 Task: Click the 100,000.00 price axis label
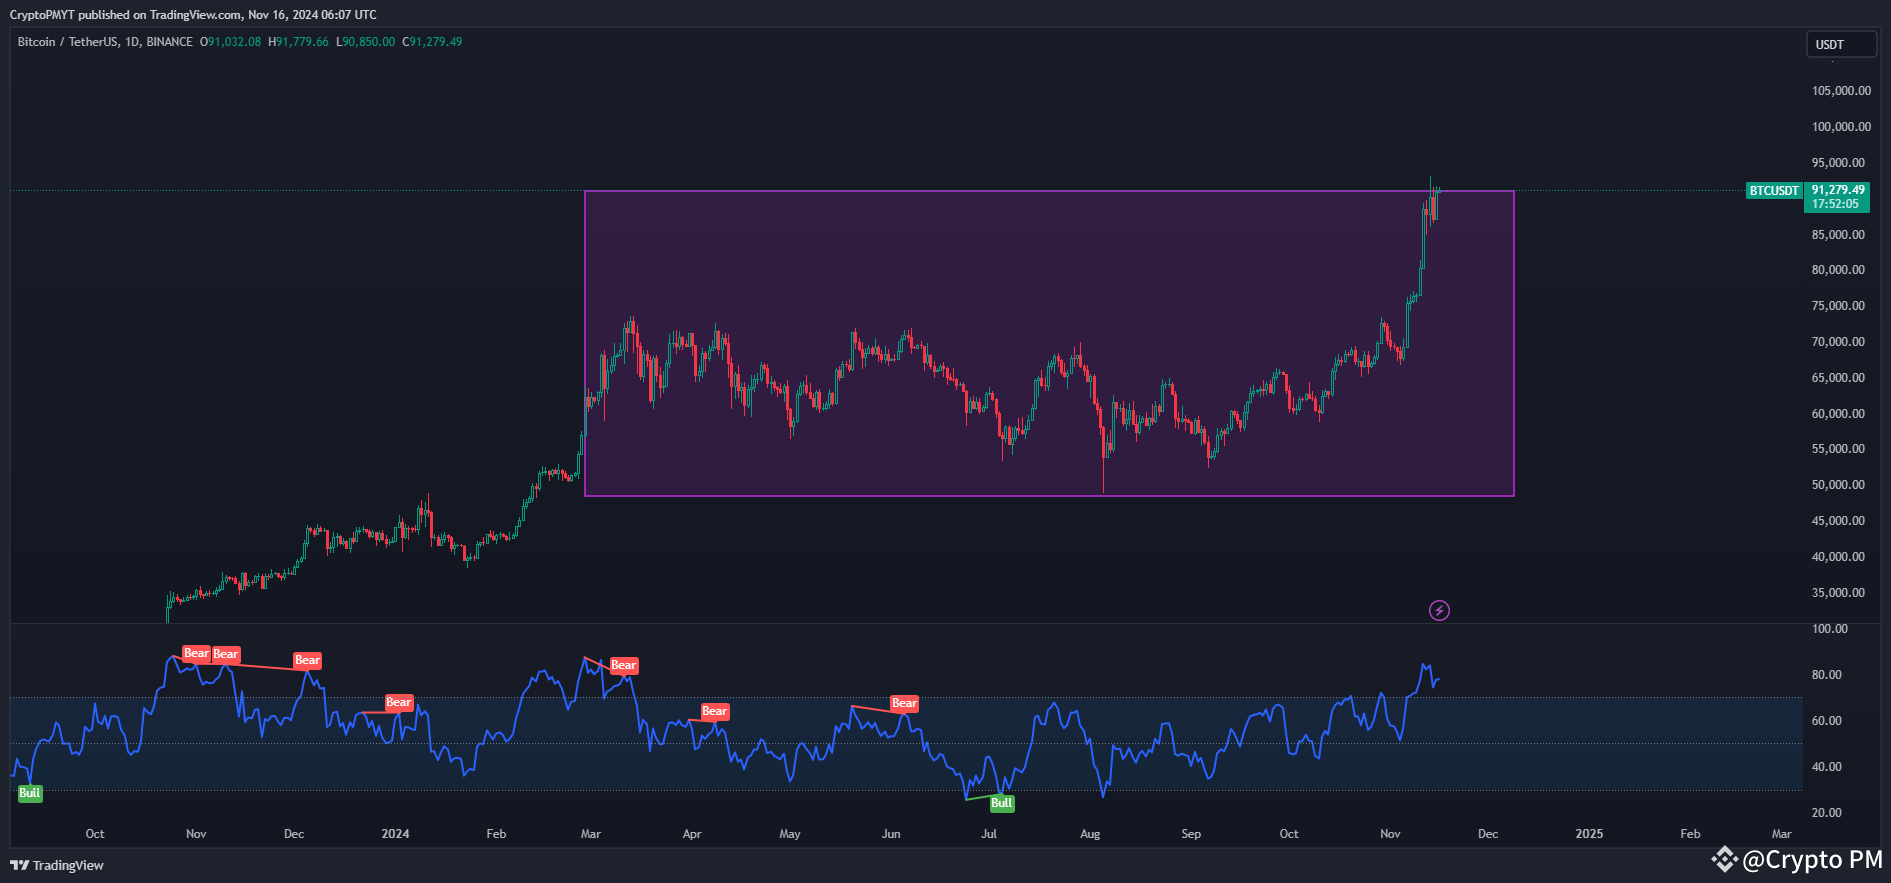[x=1841, y=127]
